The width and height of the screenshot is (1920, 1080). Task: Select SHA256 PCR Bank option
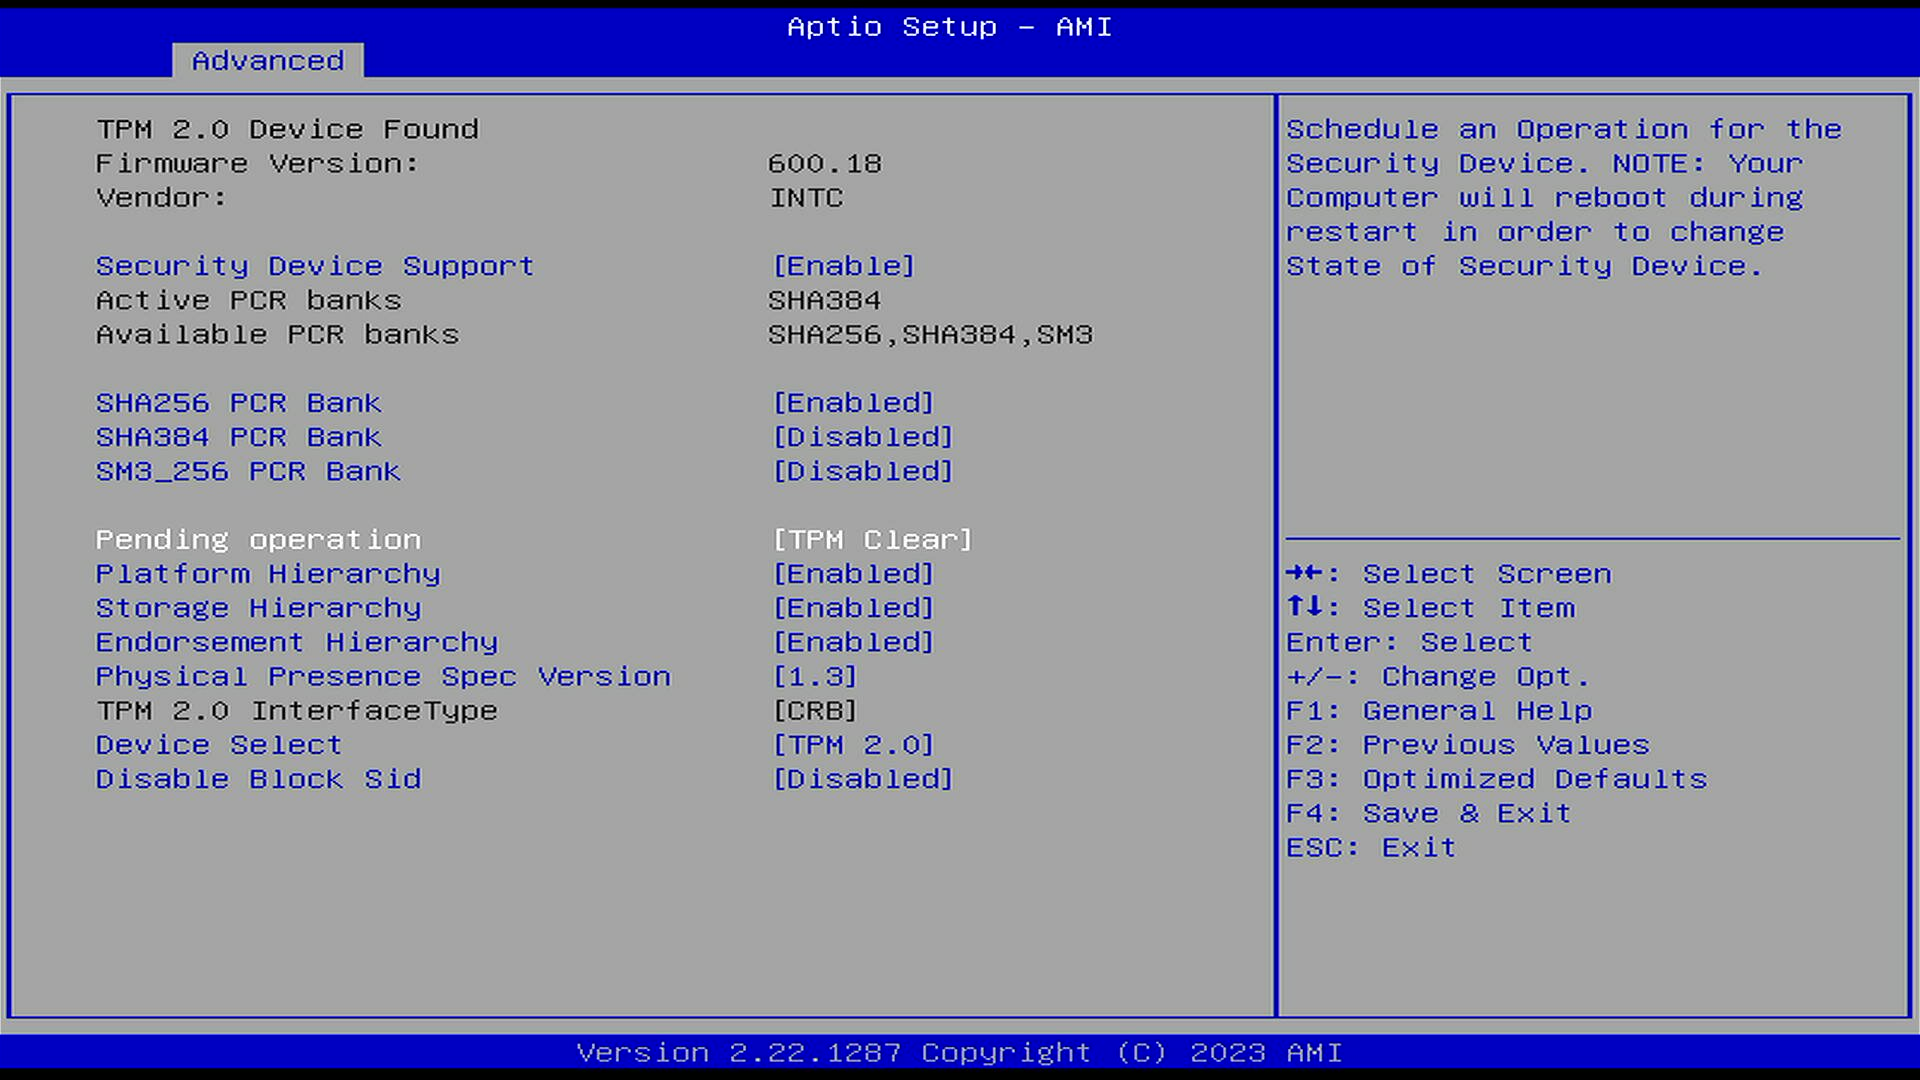coord(238,403)
